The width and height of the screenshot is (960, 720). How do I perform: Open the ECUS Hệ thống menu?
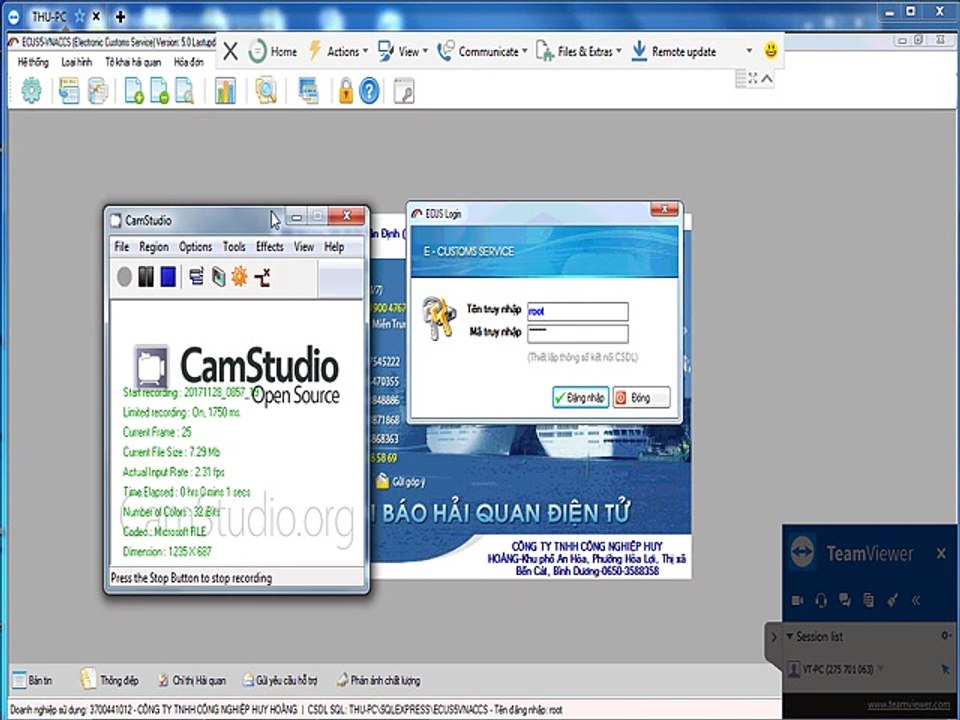coord(33,62)
